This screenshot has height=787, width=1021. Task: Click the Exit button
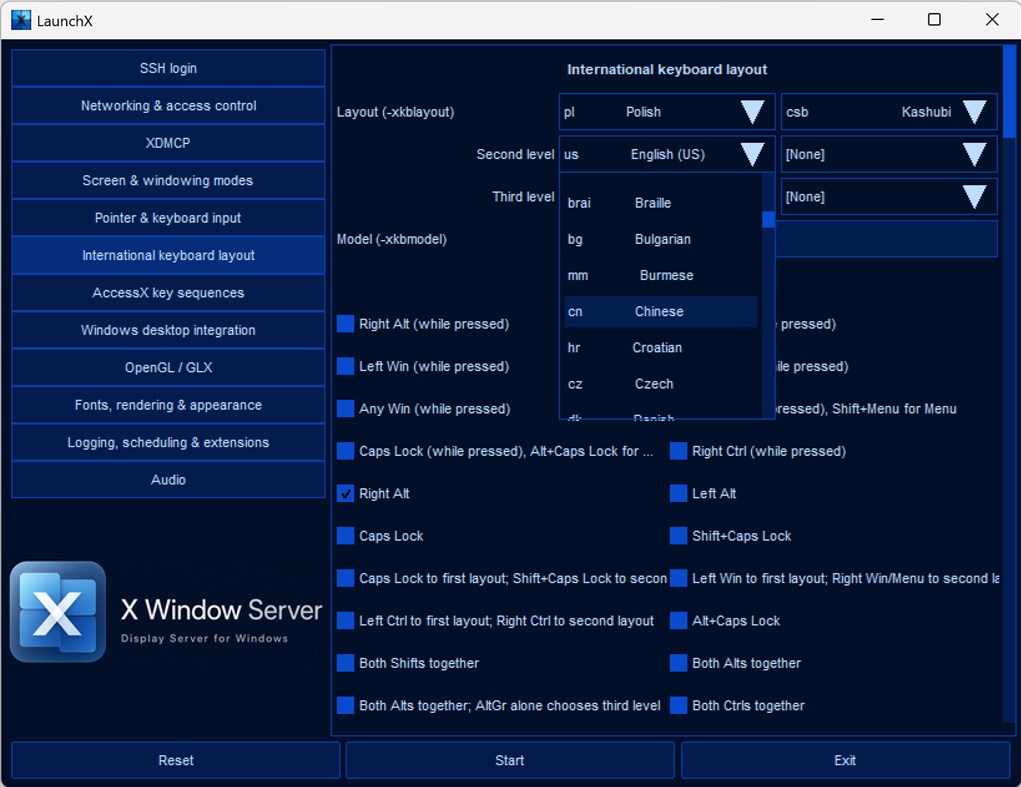[845, 760]
